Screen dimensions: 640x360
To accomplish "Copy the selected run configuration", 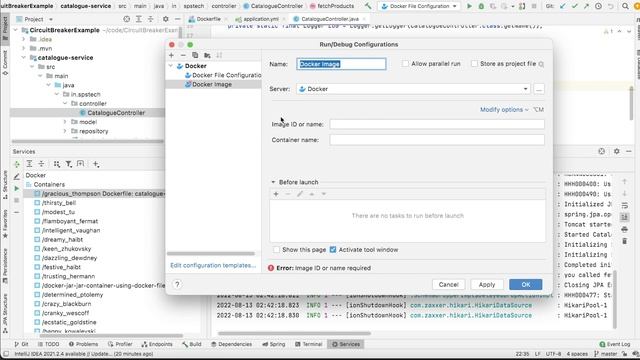I will point(195,55).
